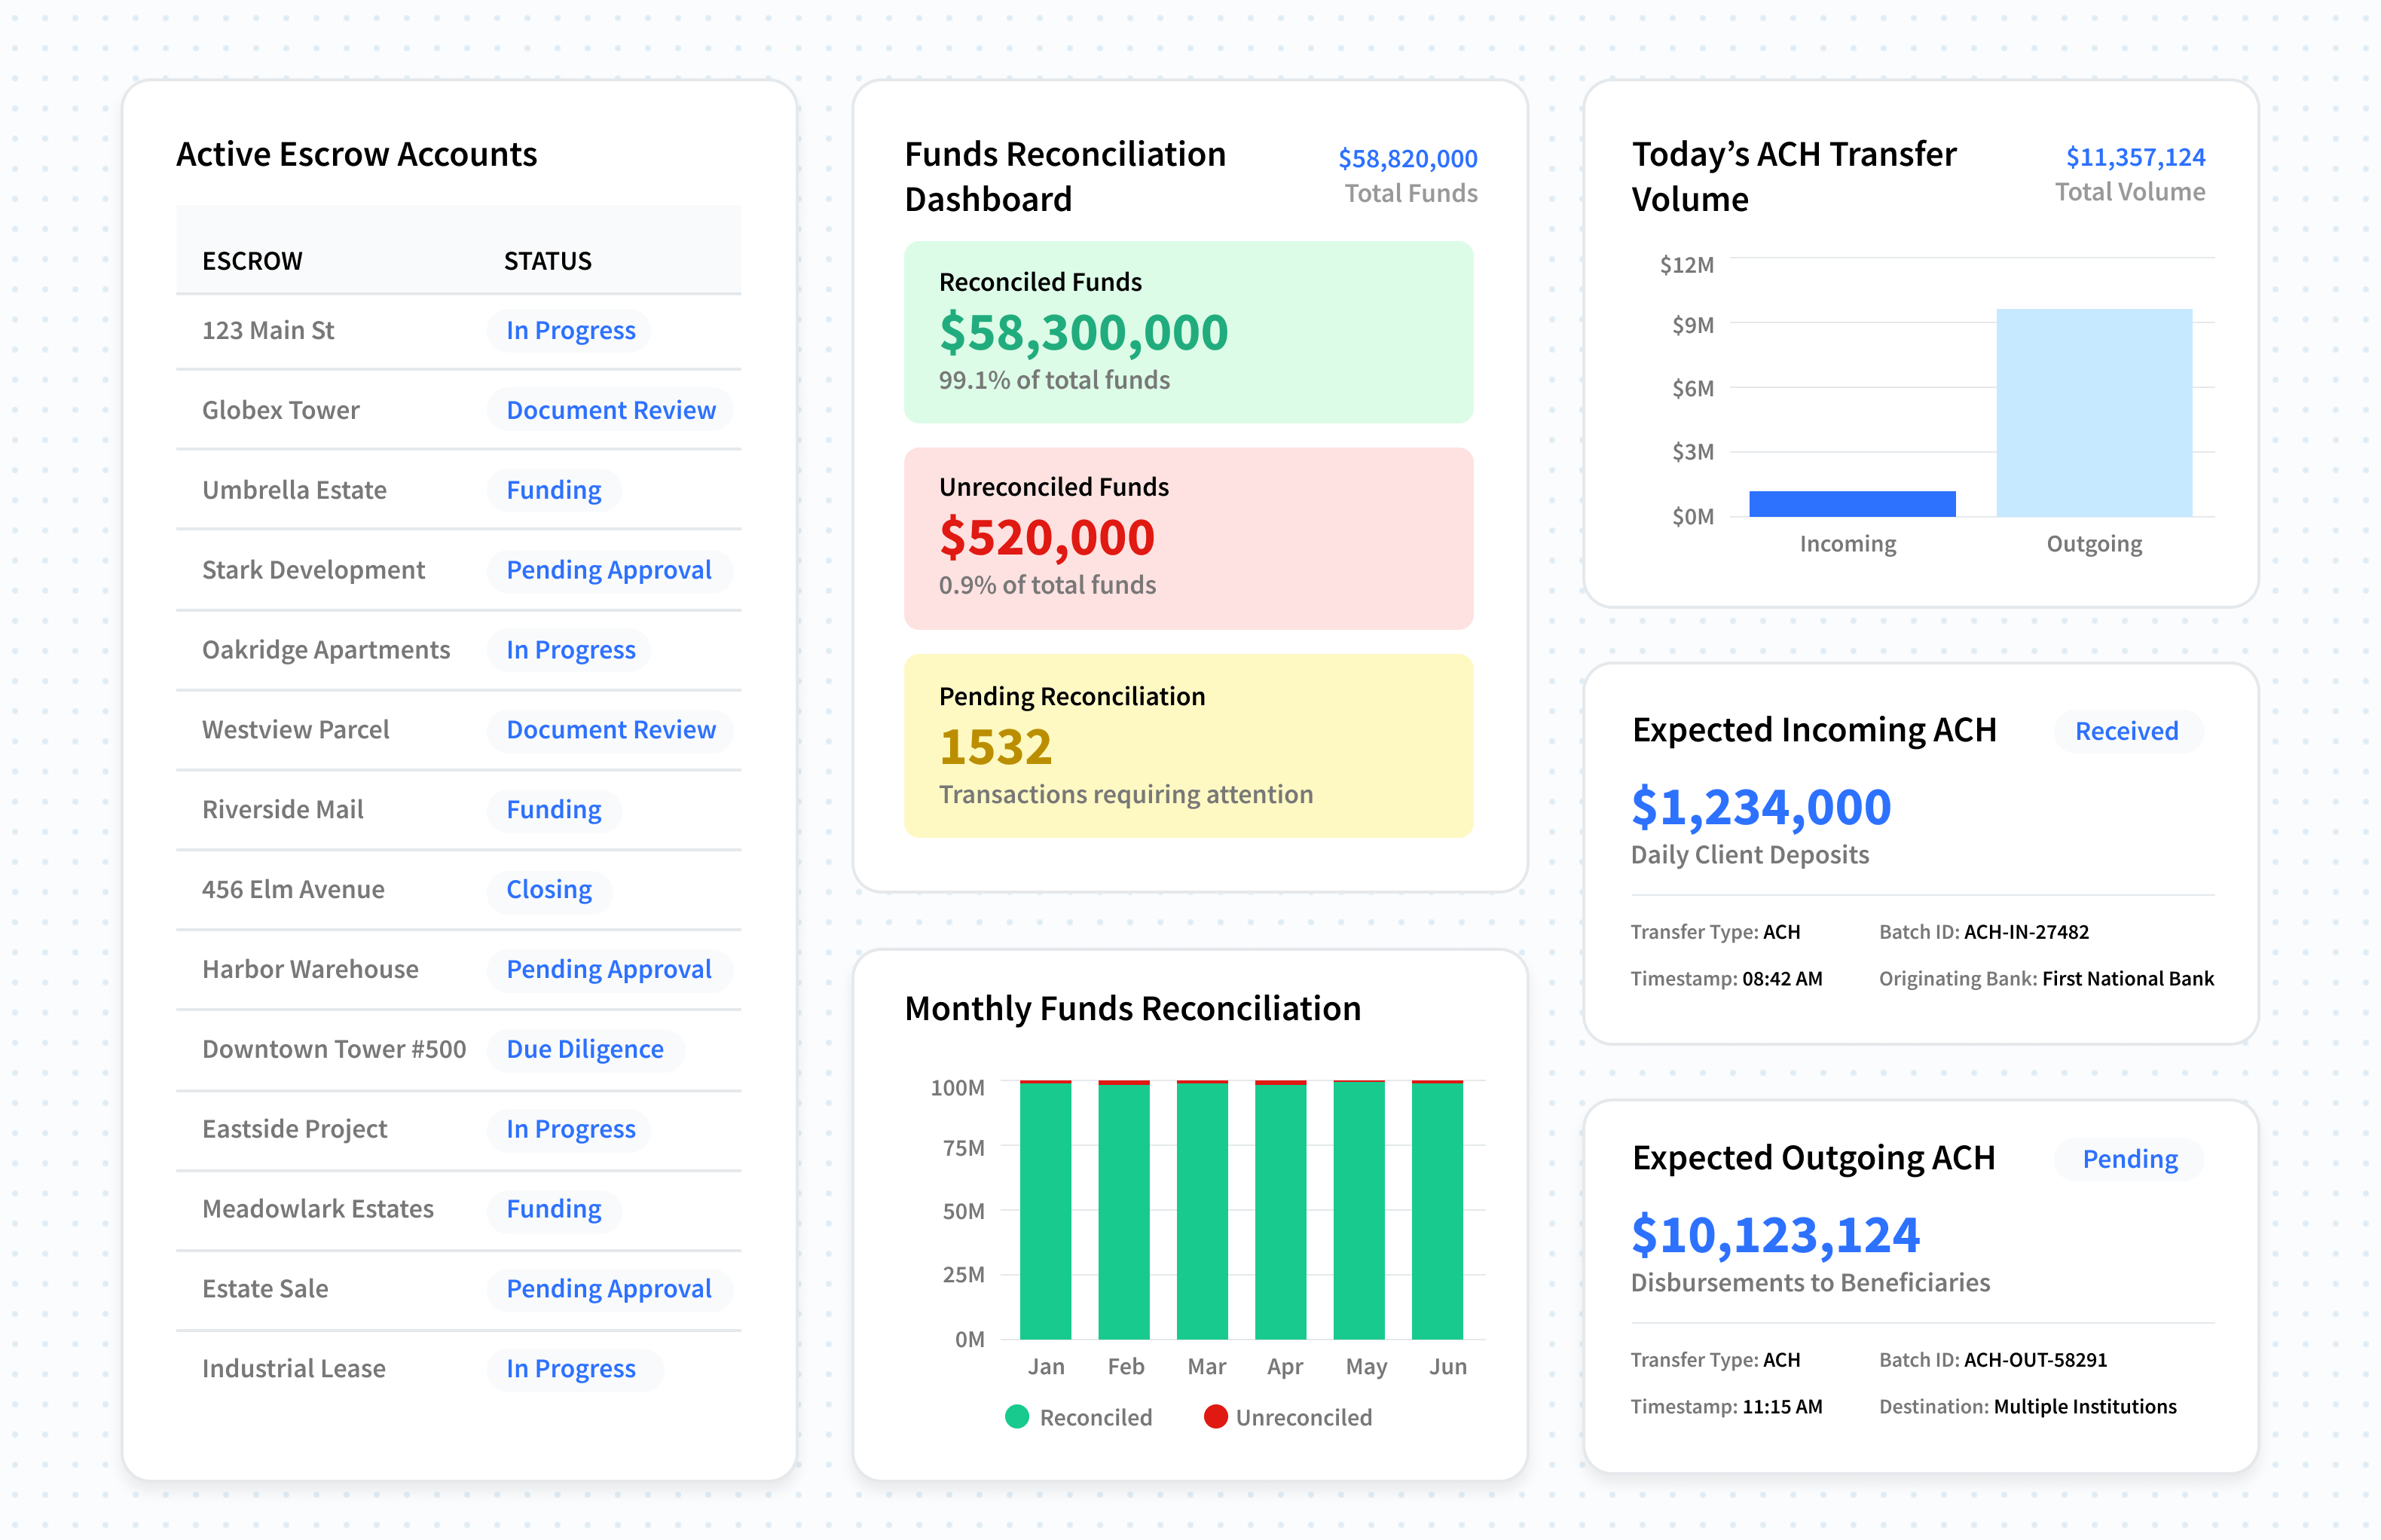Click Pending Approval badge for Estate Sale

(x=609, y=1290)
